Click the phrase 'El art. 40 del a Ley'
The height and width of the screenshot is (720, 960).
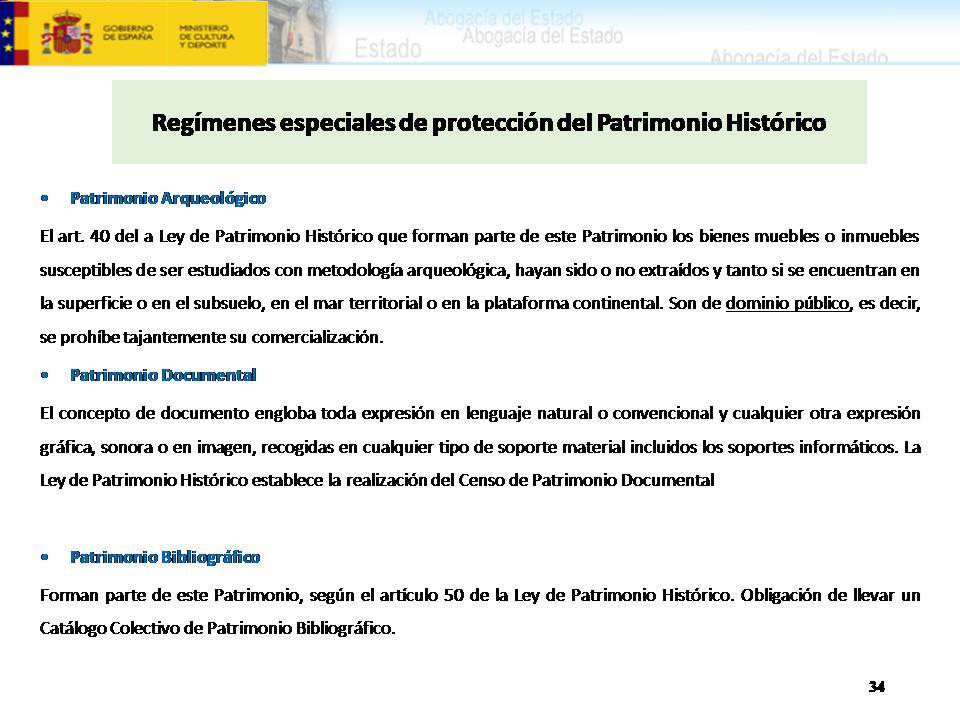pyautogui.click(x=111, y=236)
